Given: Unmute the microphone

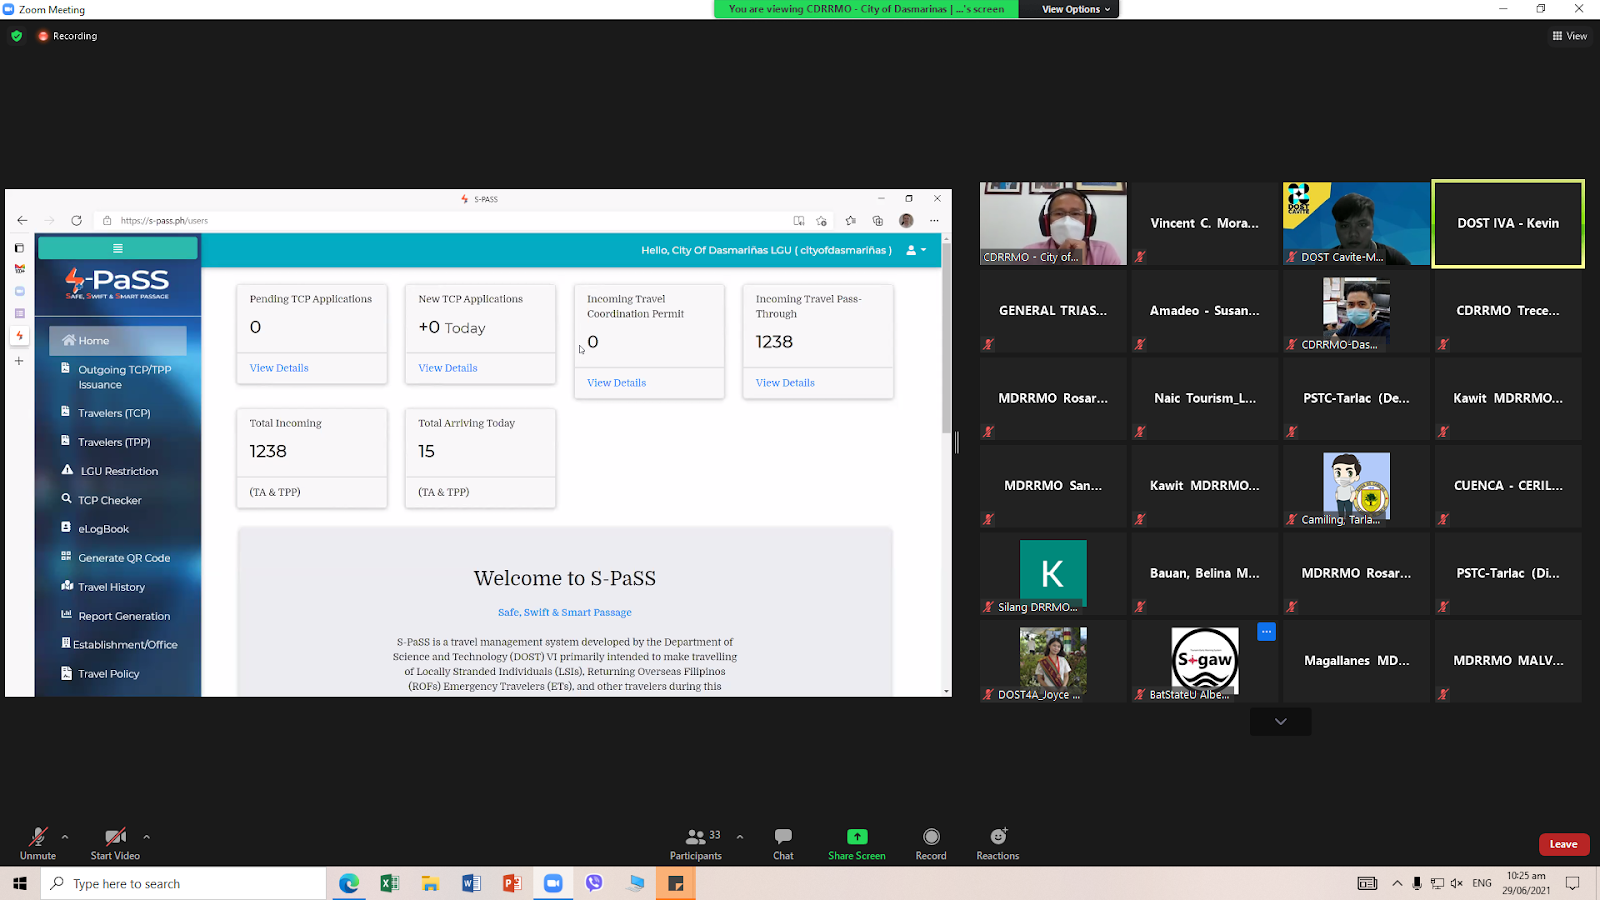Looking at the screenshot, I should pyautogui.click(x=38, y=837).
